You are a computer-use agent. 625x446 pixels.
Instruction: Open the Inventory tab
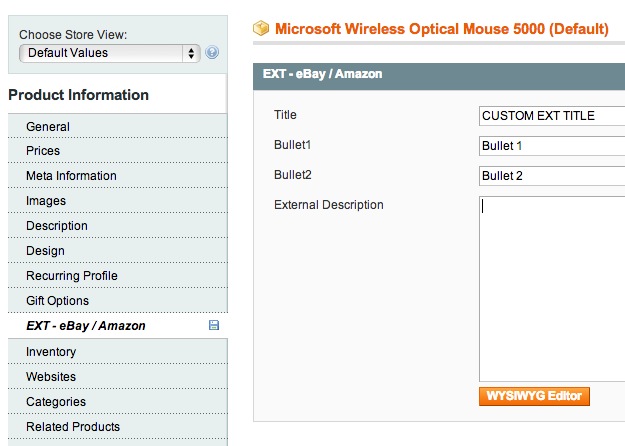(x=118, y=352)
